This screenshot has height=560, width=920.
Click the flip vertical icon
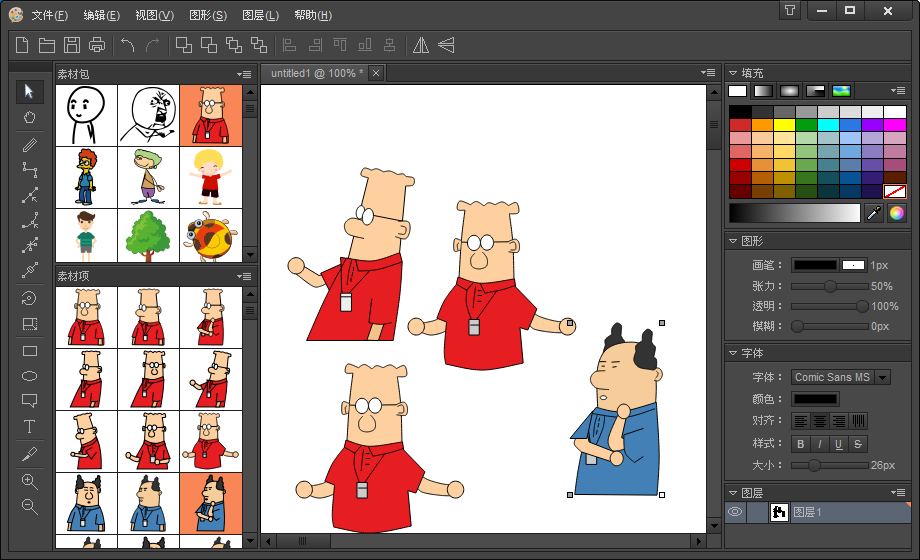[446, 45]
